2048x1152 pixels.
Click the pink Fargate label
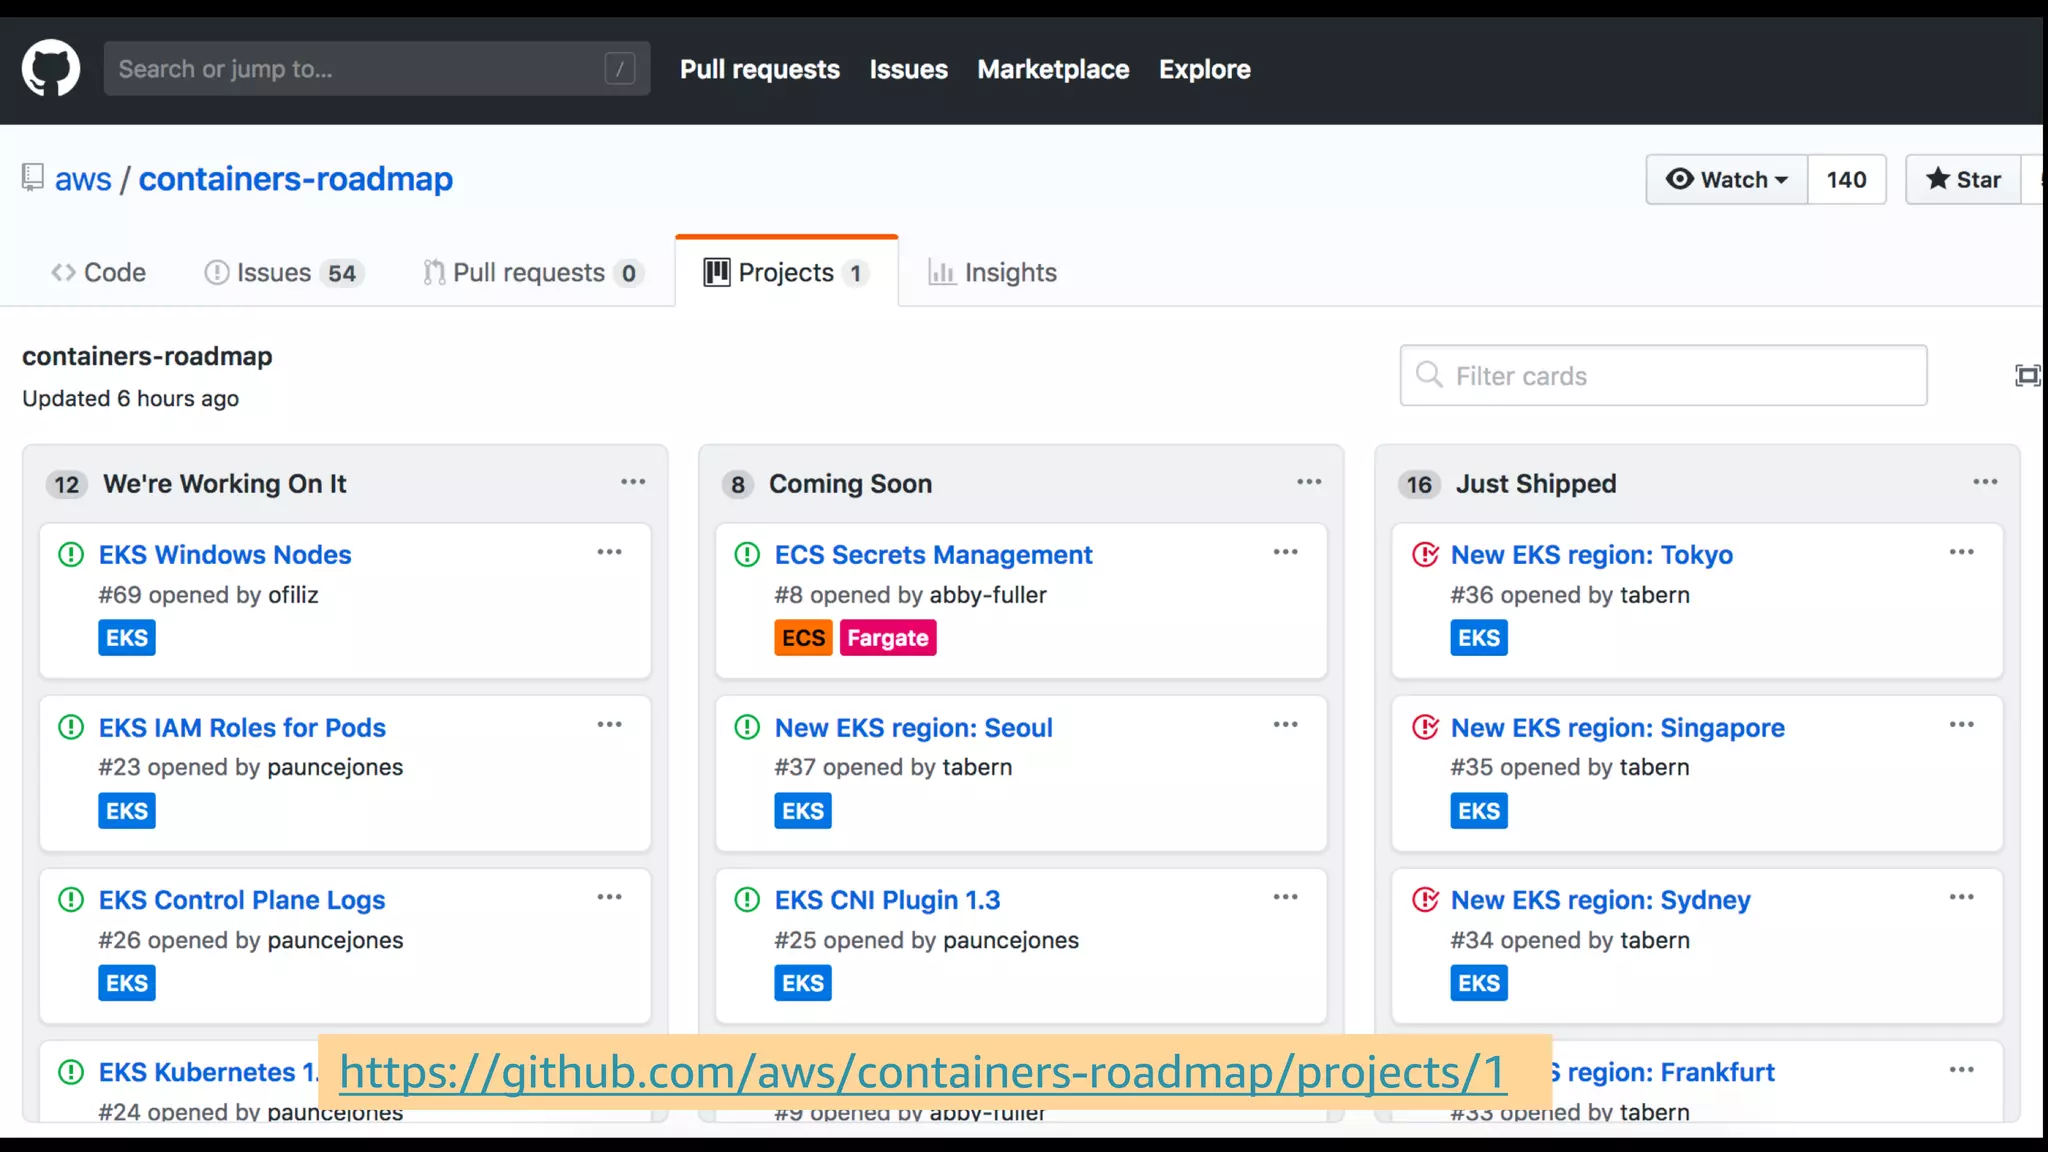888,638
